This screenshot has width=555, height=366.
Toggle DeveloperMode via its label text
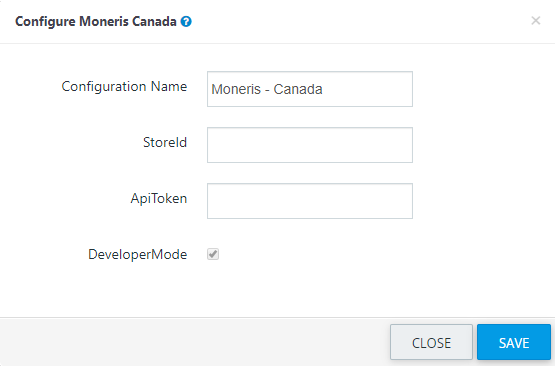click(x=138, y=255)
